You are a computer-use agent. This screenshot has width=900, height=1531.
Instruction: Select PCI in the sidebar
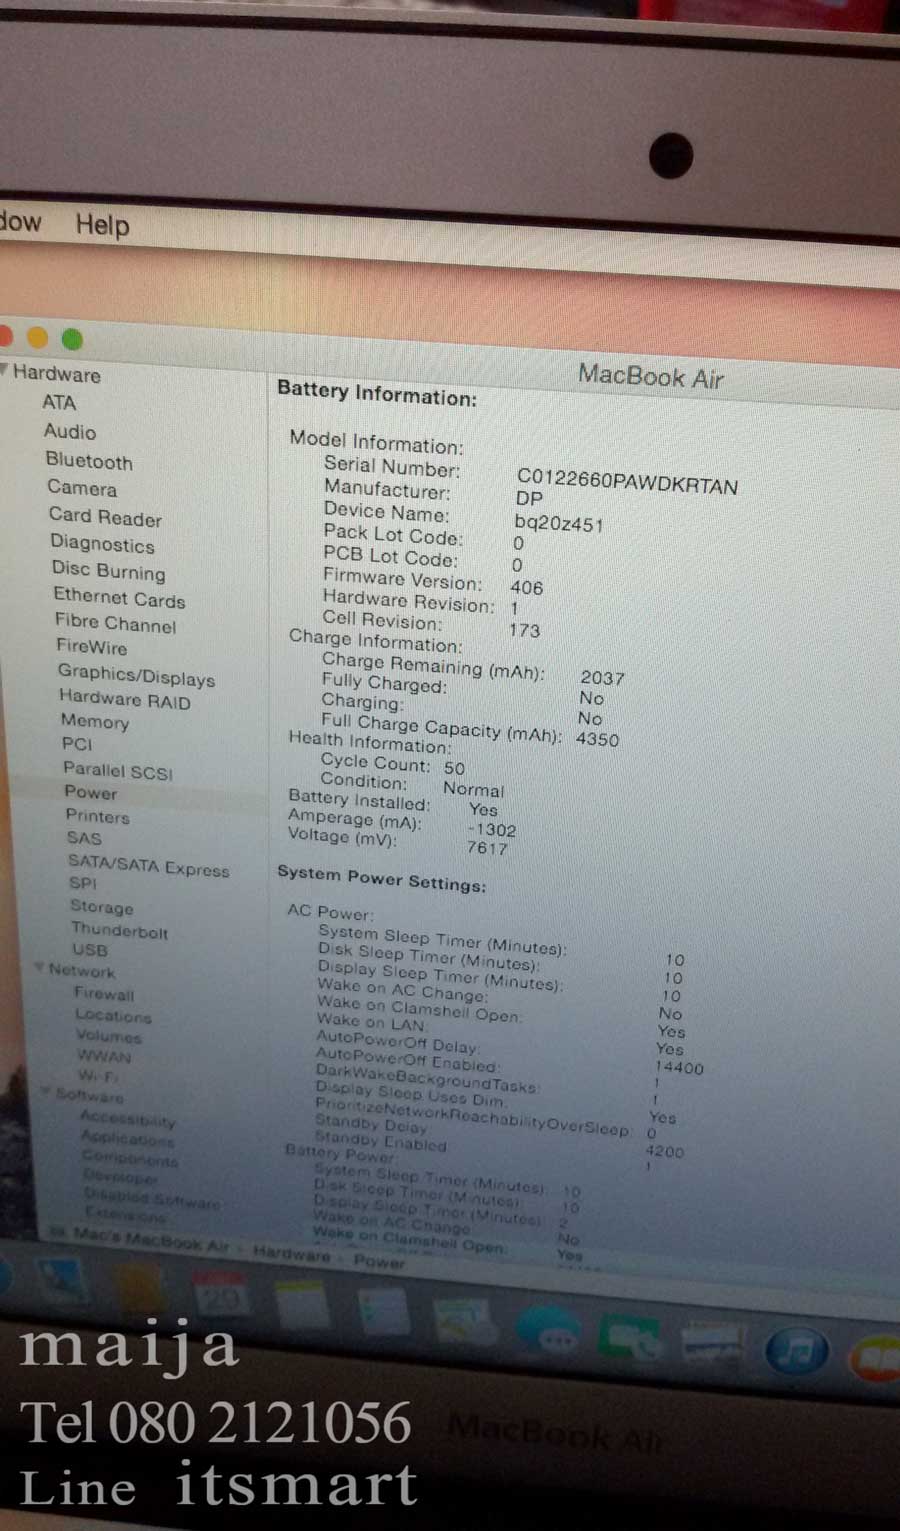coord(77,743)
